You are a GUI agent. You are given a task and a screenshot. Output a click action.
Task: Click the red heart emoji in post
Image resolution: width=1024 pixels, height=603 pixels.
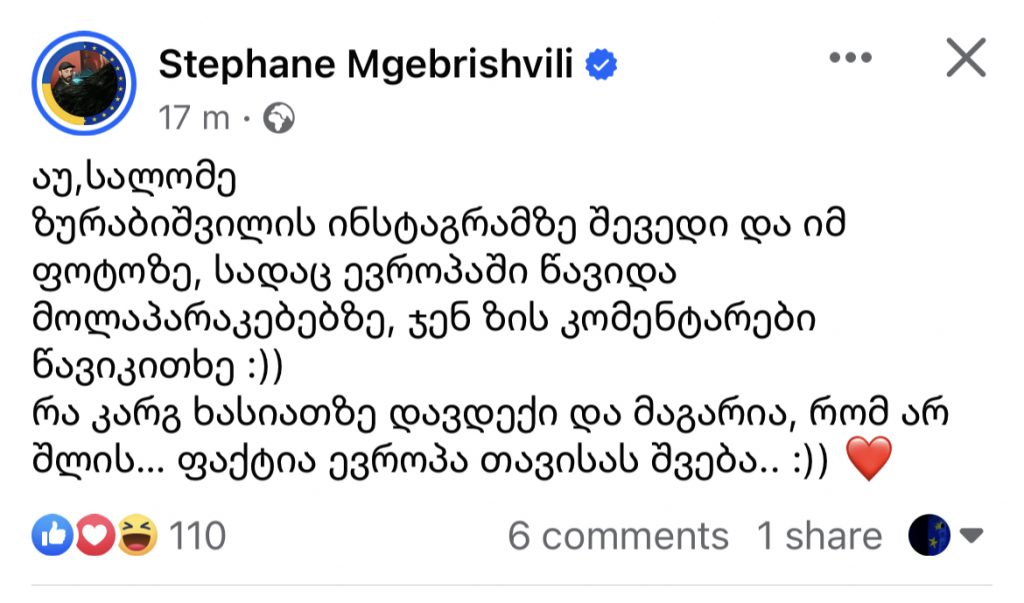867,461
